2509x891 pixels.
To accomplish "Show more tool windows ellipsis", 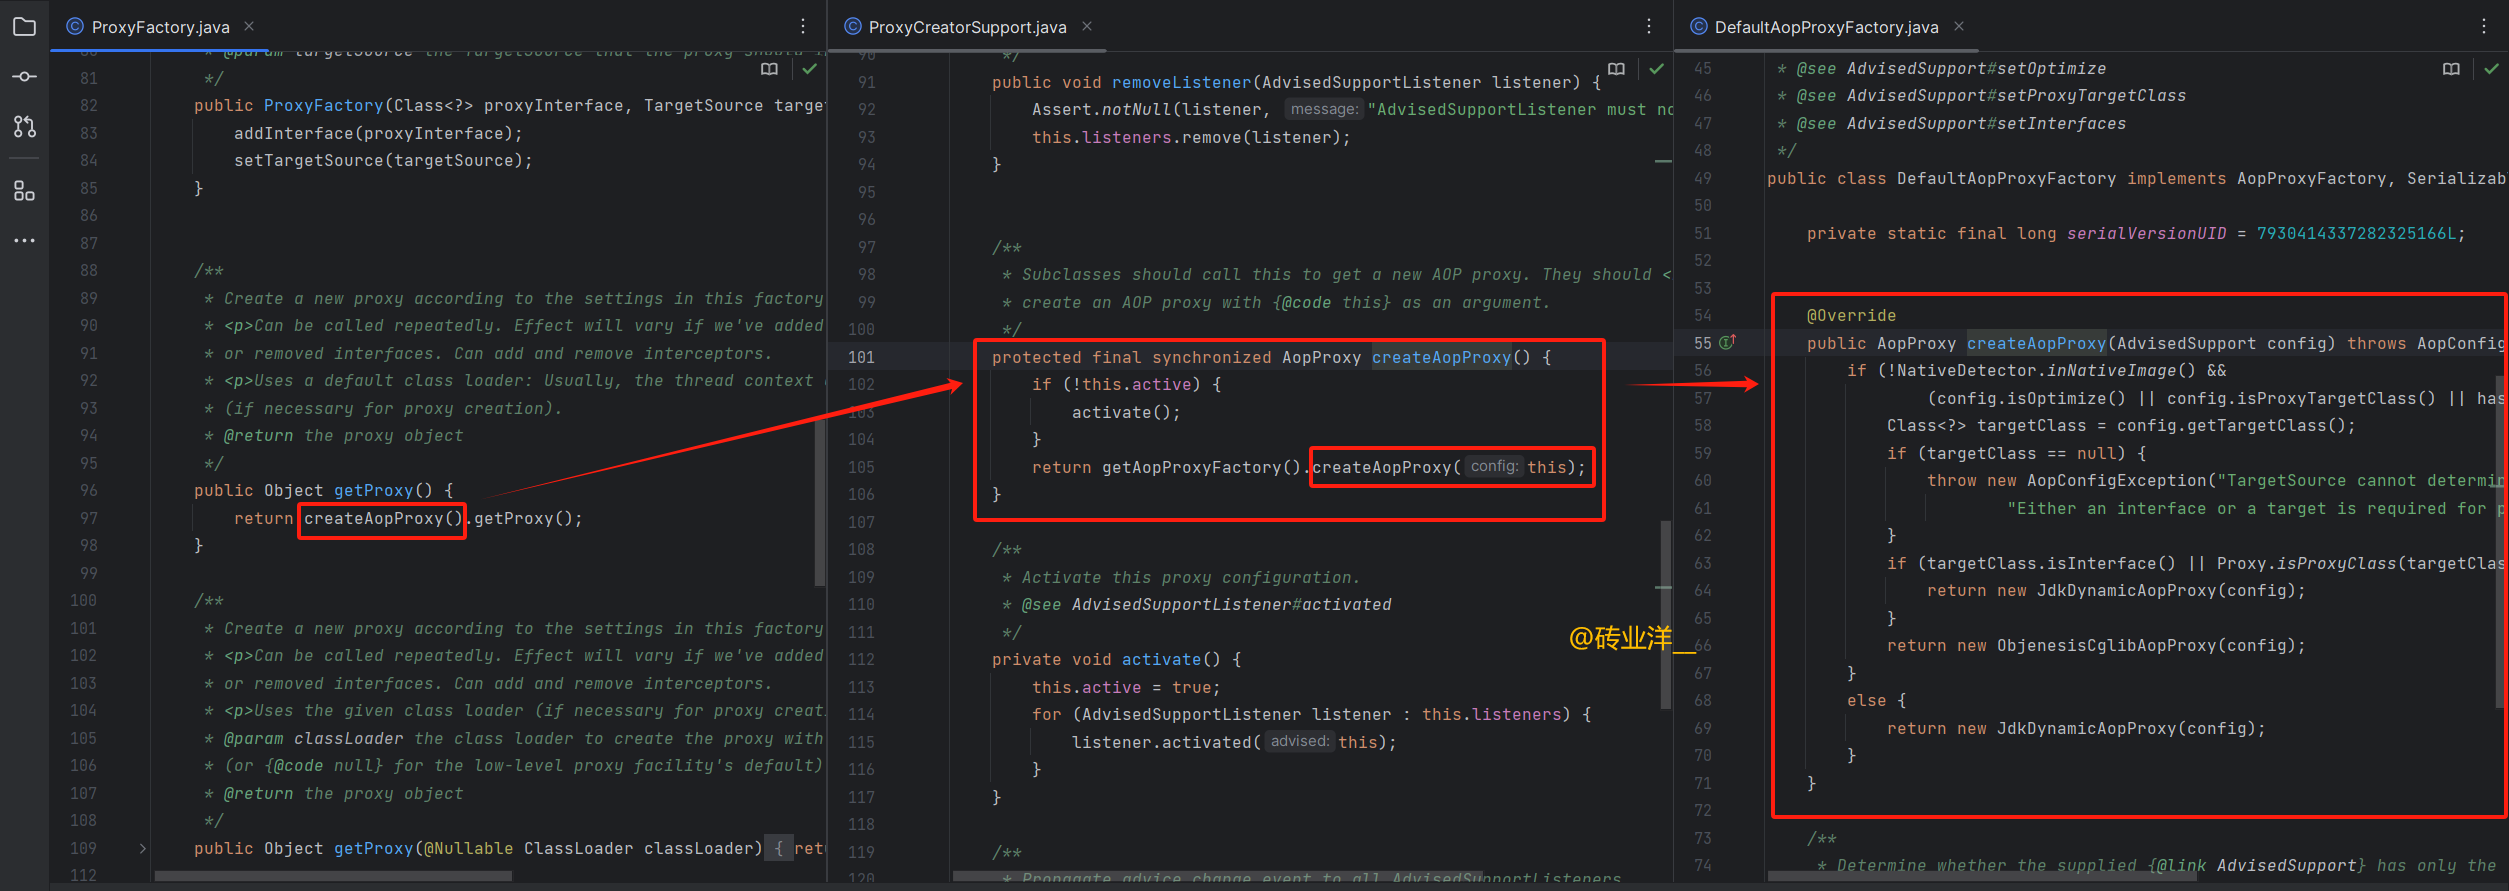I will click(x=24, y=241).
